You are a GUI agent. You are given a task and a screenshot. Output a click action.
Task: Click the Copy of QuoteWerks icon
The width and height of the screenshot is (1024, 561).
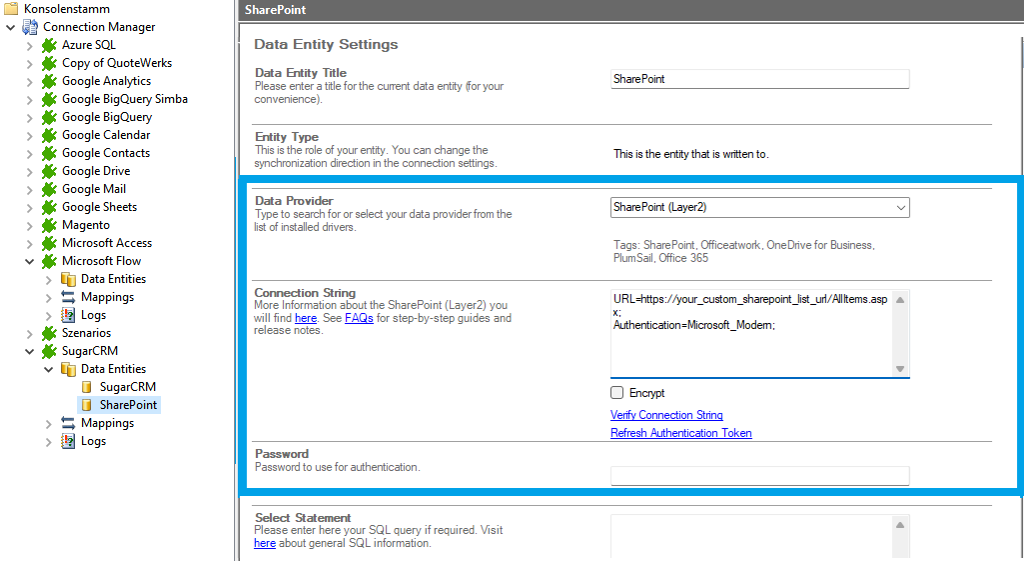[x=49, y=63]
